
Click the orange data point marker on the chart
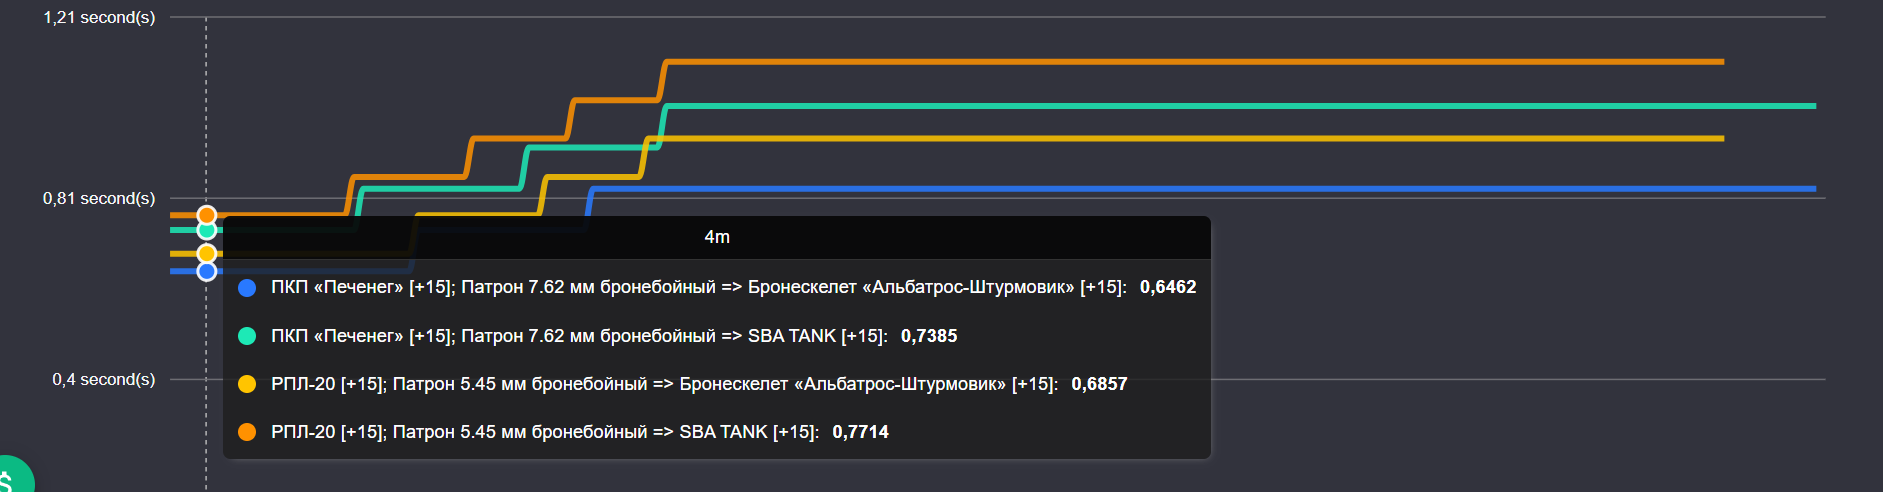coord(207,215)
